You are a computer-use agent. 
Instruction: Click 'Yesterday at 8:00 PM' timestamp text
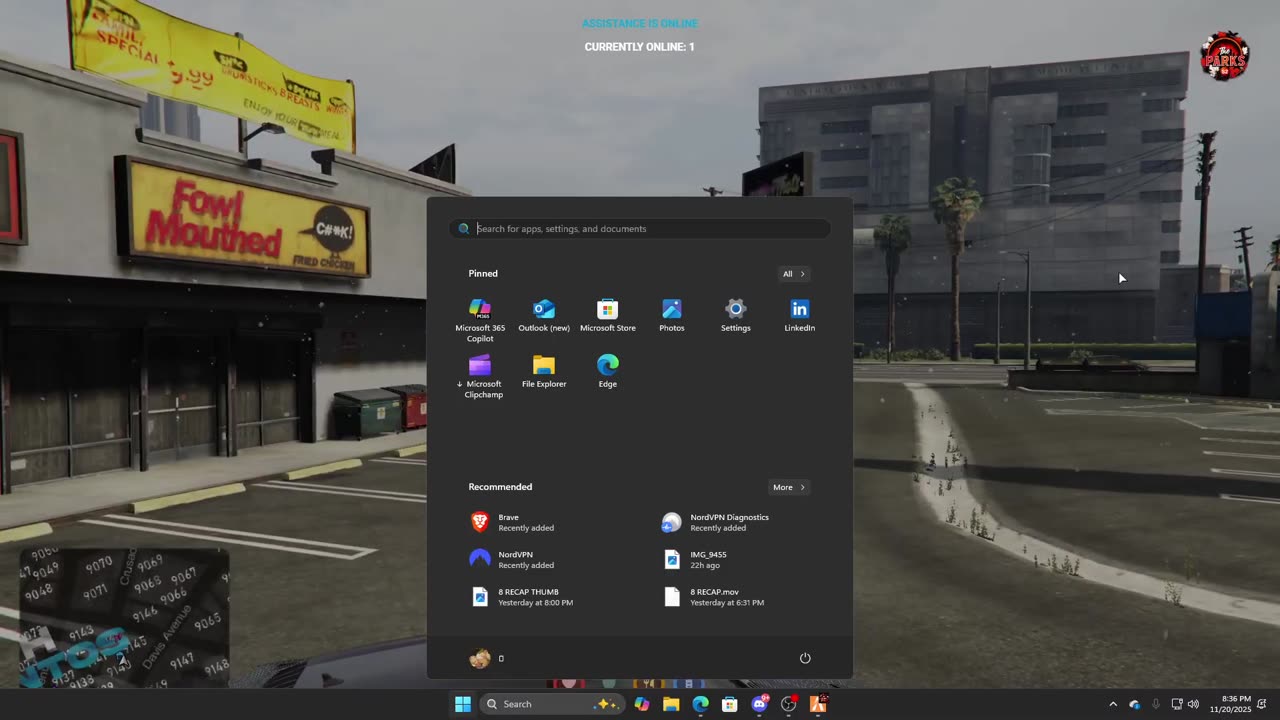tap(536, 603)
